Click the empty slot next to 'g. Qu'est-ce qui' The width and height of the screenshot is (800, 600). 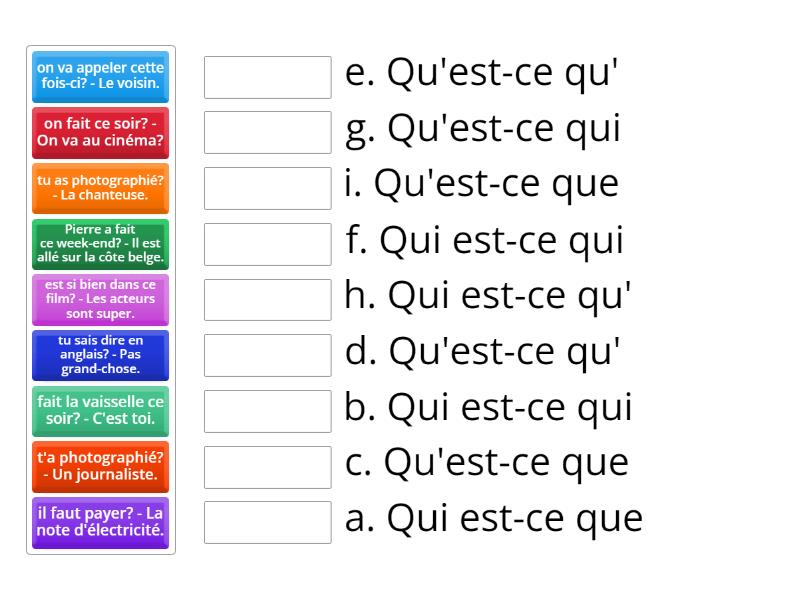point(268,132)
